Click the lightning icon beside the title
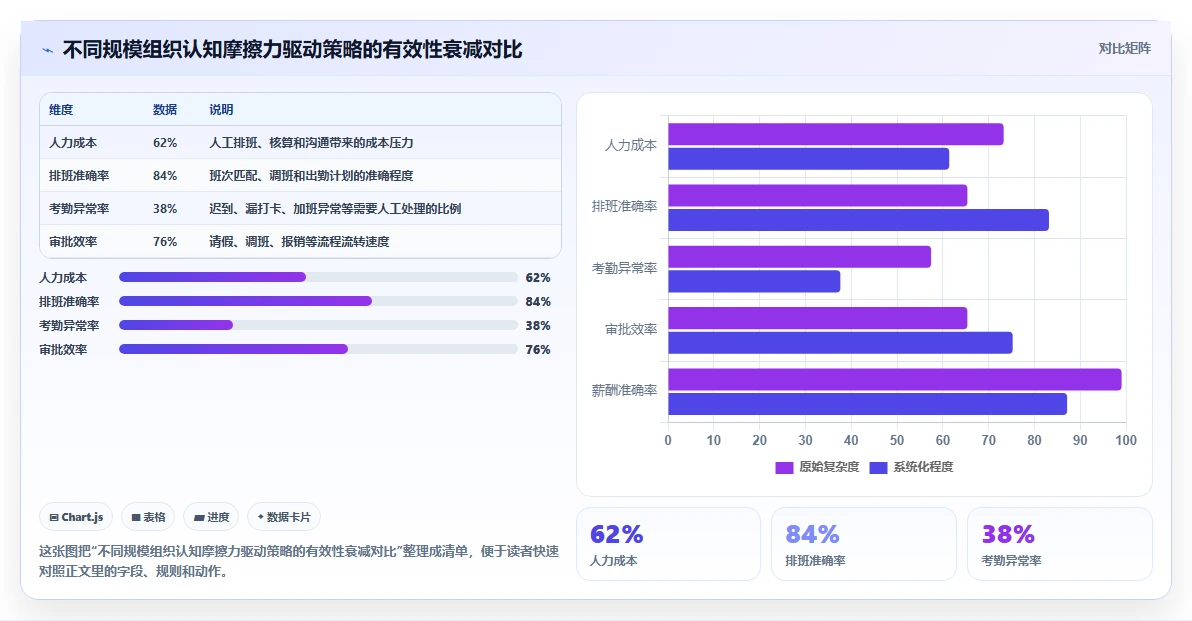This screenshot has width=1192, height=621. click(48, 50)
